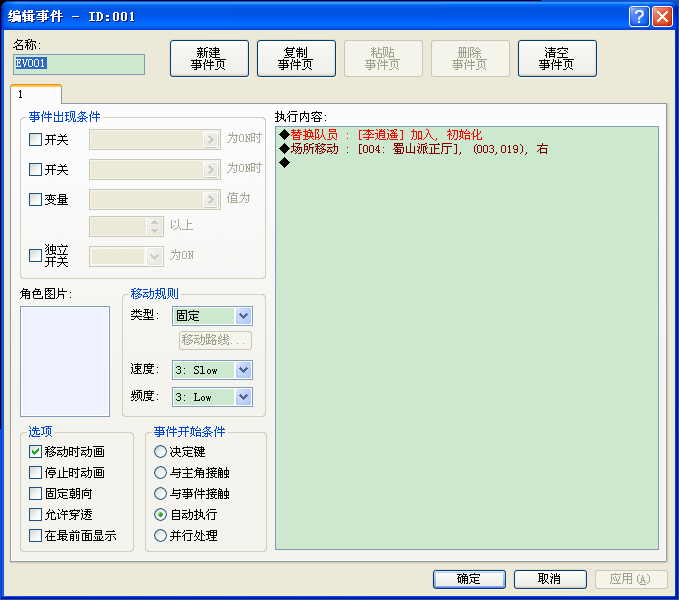This screenshot has height=600, width=679.
Task: Click the help question mark icon
Action: tap(639, 17)
